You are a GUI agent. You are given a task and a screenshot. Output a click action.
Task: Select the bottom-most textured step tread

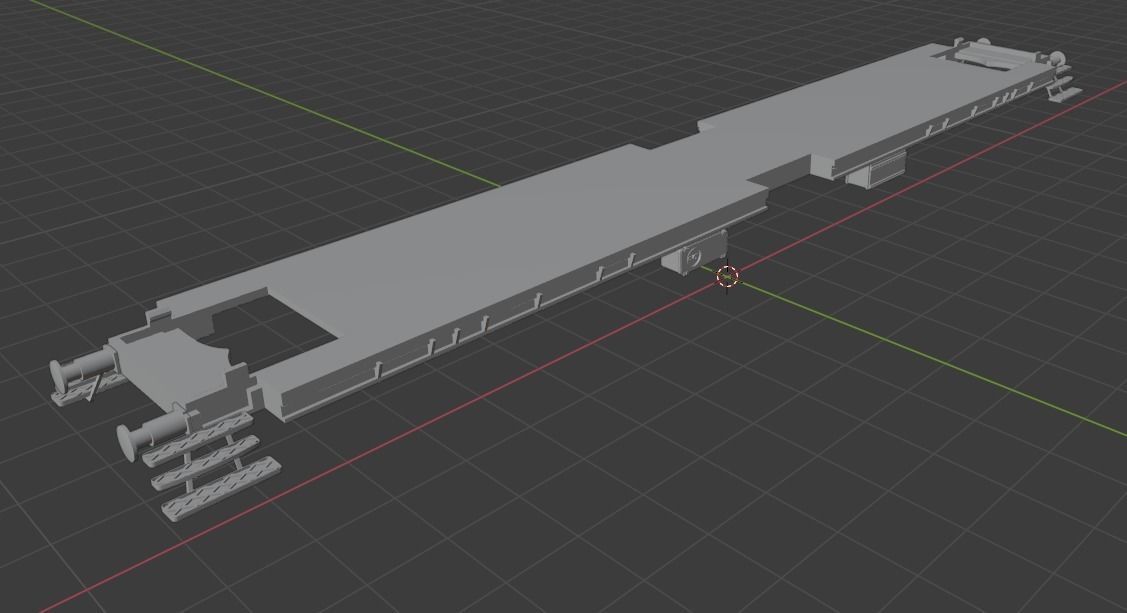click(x=221, y=490)
